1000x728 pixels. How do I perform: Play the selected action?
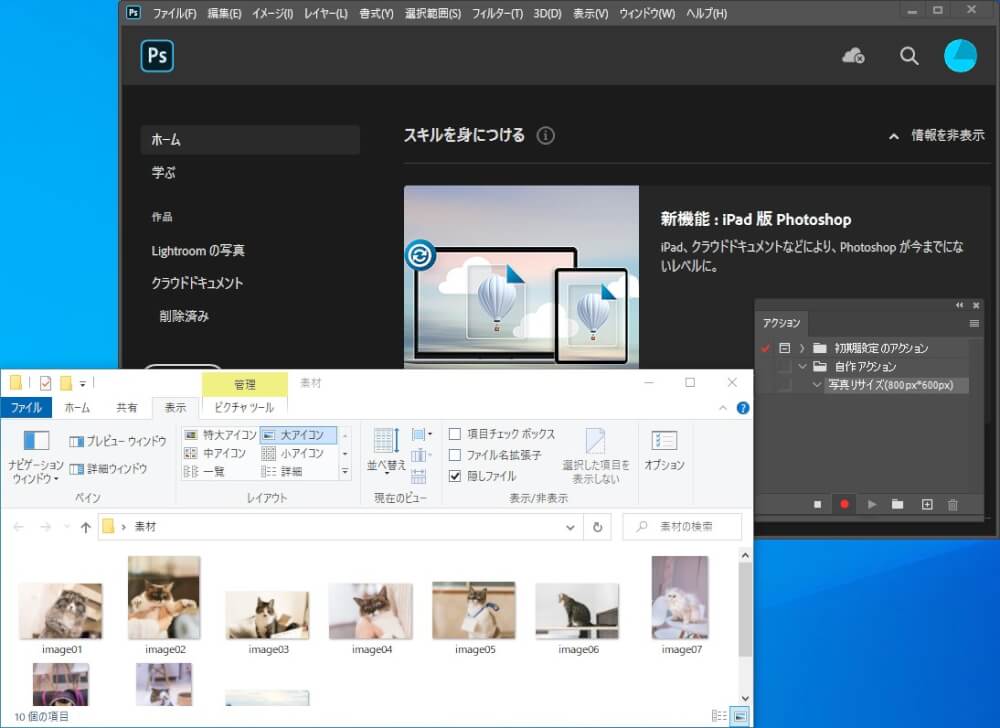[x=872, y=504]
